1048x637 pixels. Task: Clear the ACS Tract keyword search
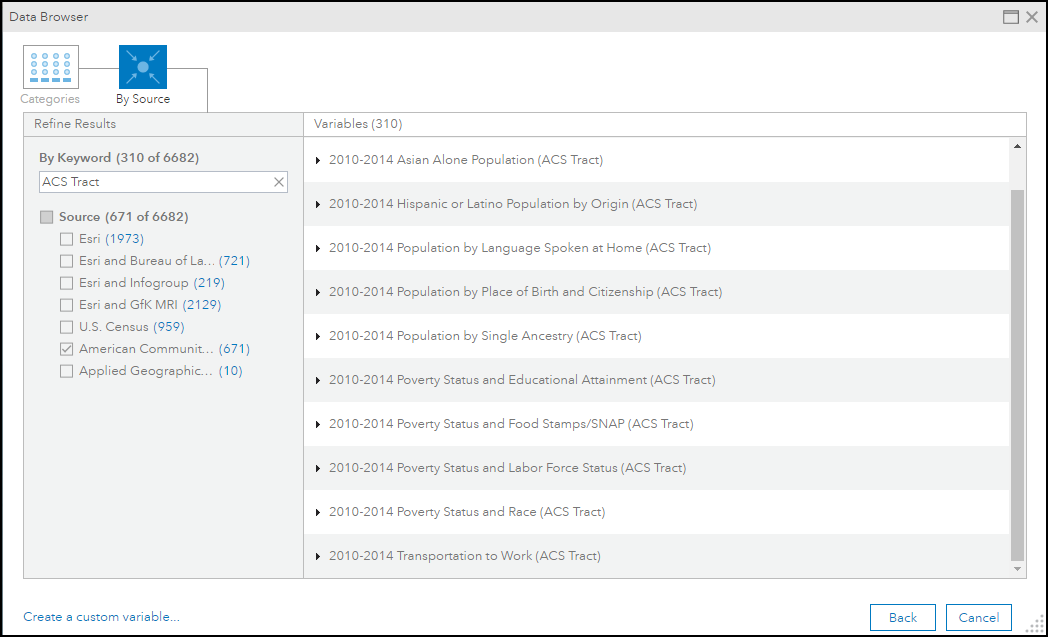pyautogui.click(x=279, y=182)
